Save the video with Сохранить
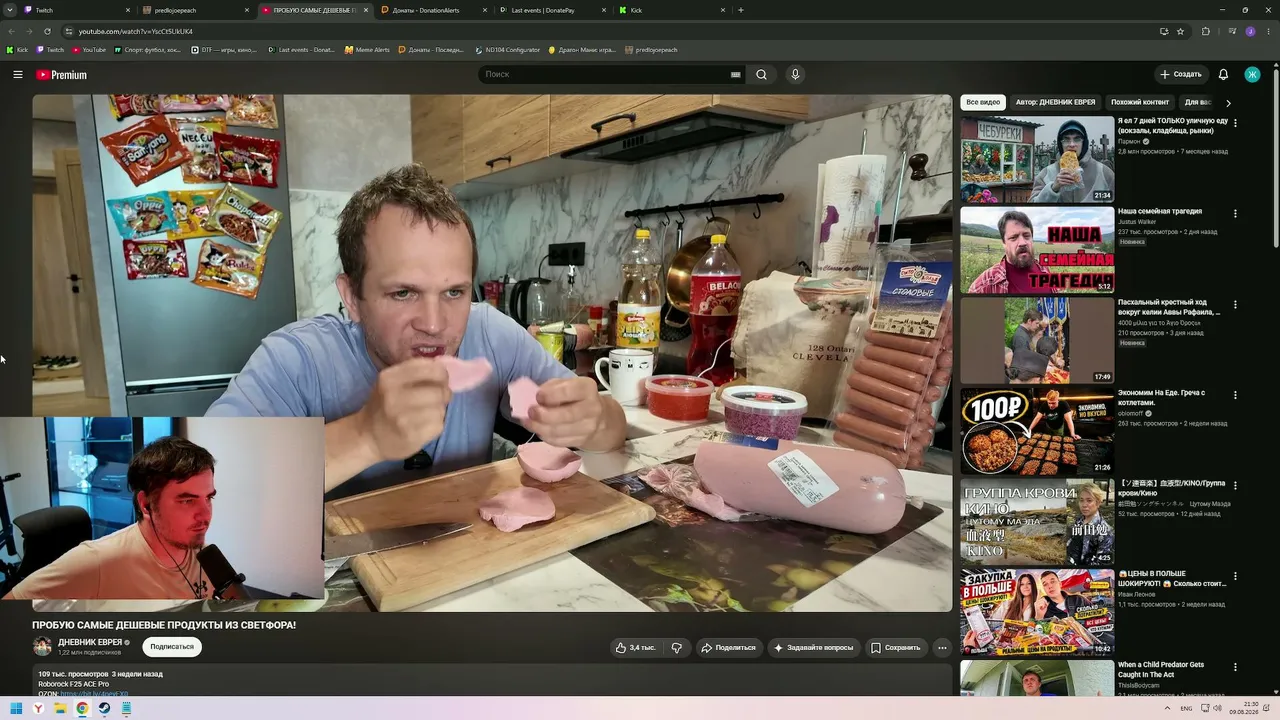The width and height of the screenshot is (1280, 720). click(895, 648)
